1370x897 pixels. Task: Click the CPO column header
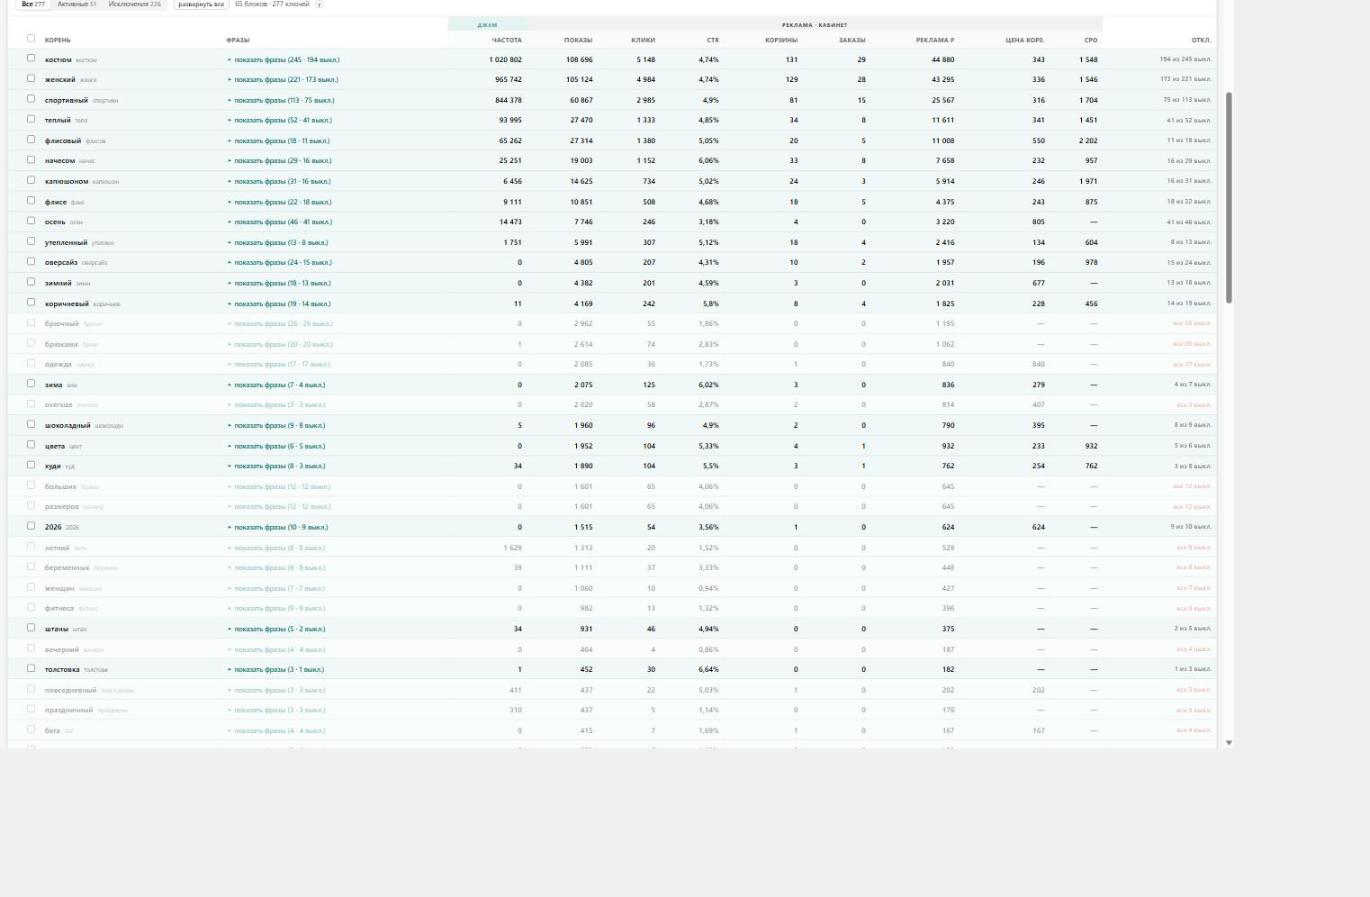(x=1091, y=40)
